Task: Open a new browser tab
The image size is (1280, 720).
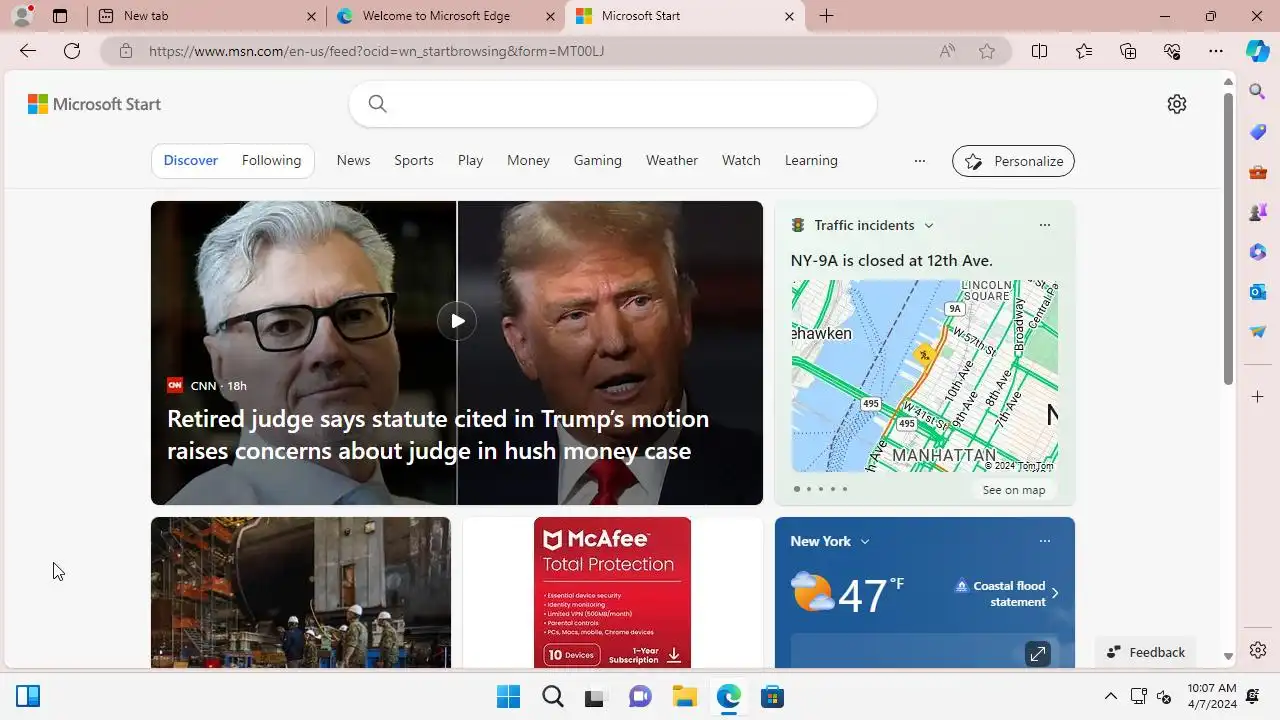Action: 826,16
